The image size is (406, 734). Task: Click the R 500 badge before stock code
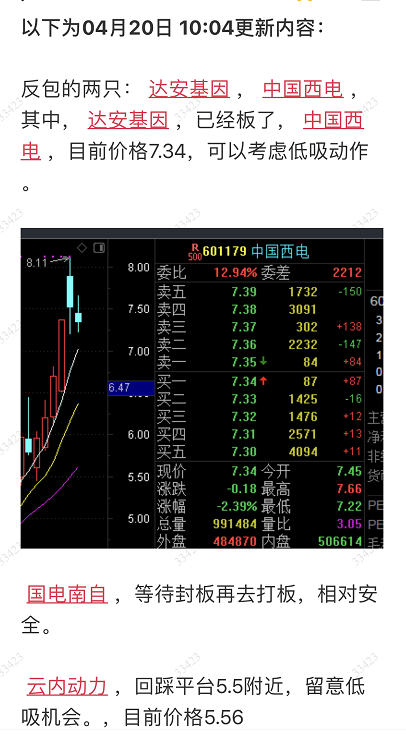pyautogui.click(x=194, y=252)
